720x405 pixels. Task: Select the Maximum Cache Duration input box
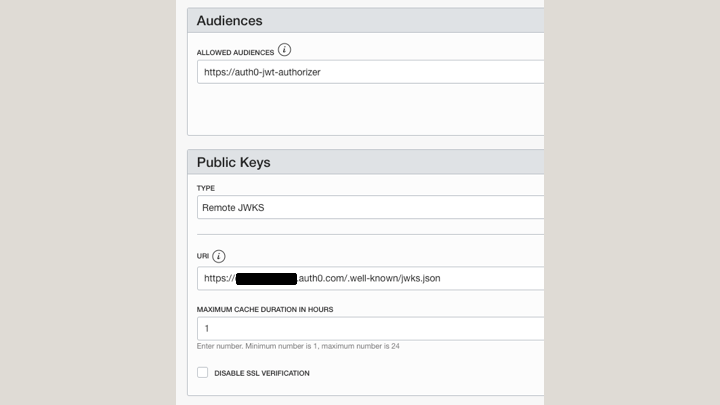pos(370,328)
